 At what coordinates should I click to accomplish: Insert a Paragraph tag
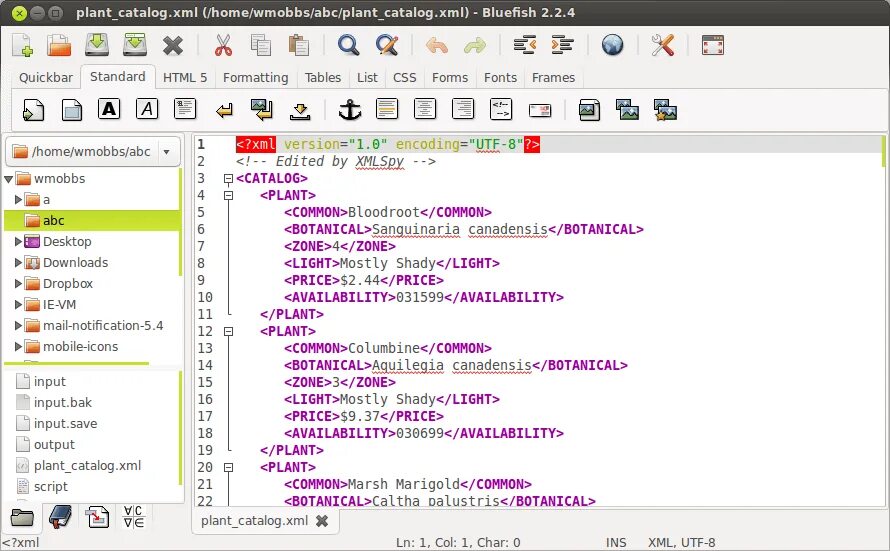tap(185, 109)
